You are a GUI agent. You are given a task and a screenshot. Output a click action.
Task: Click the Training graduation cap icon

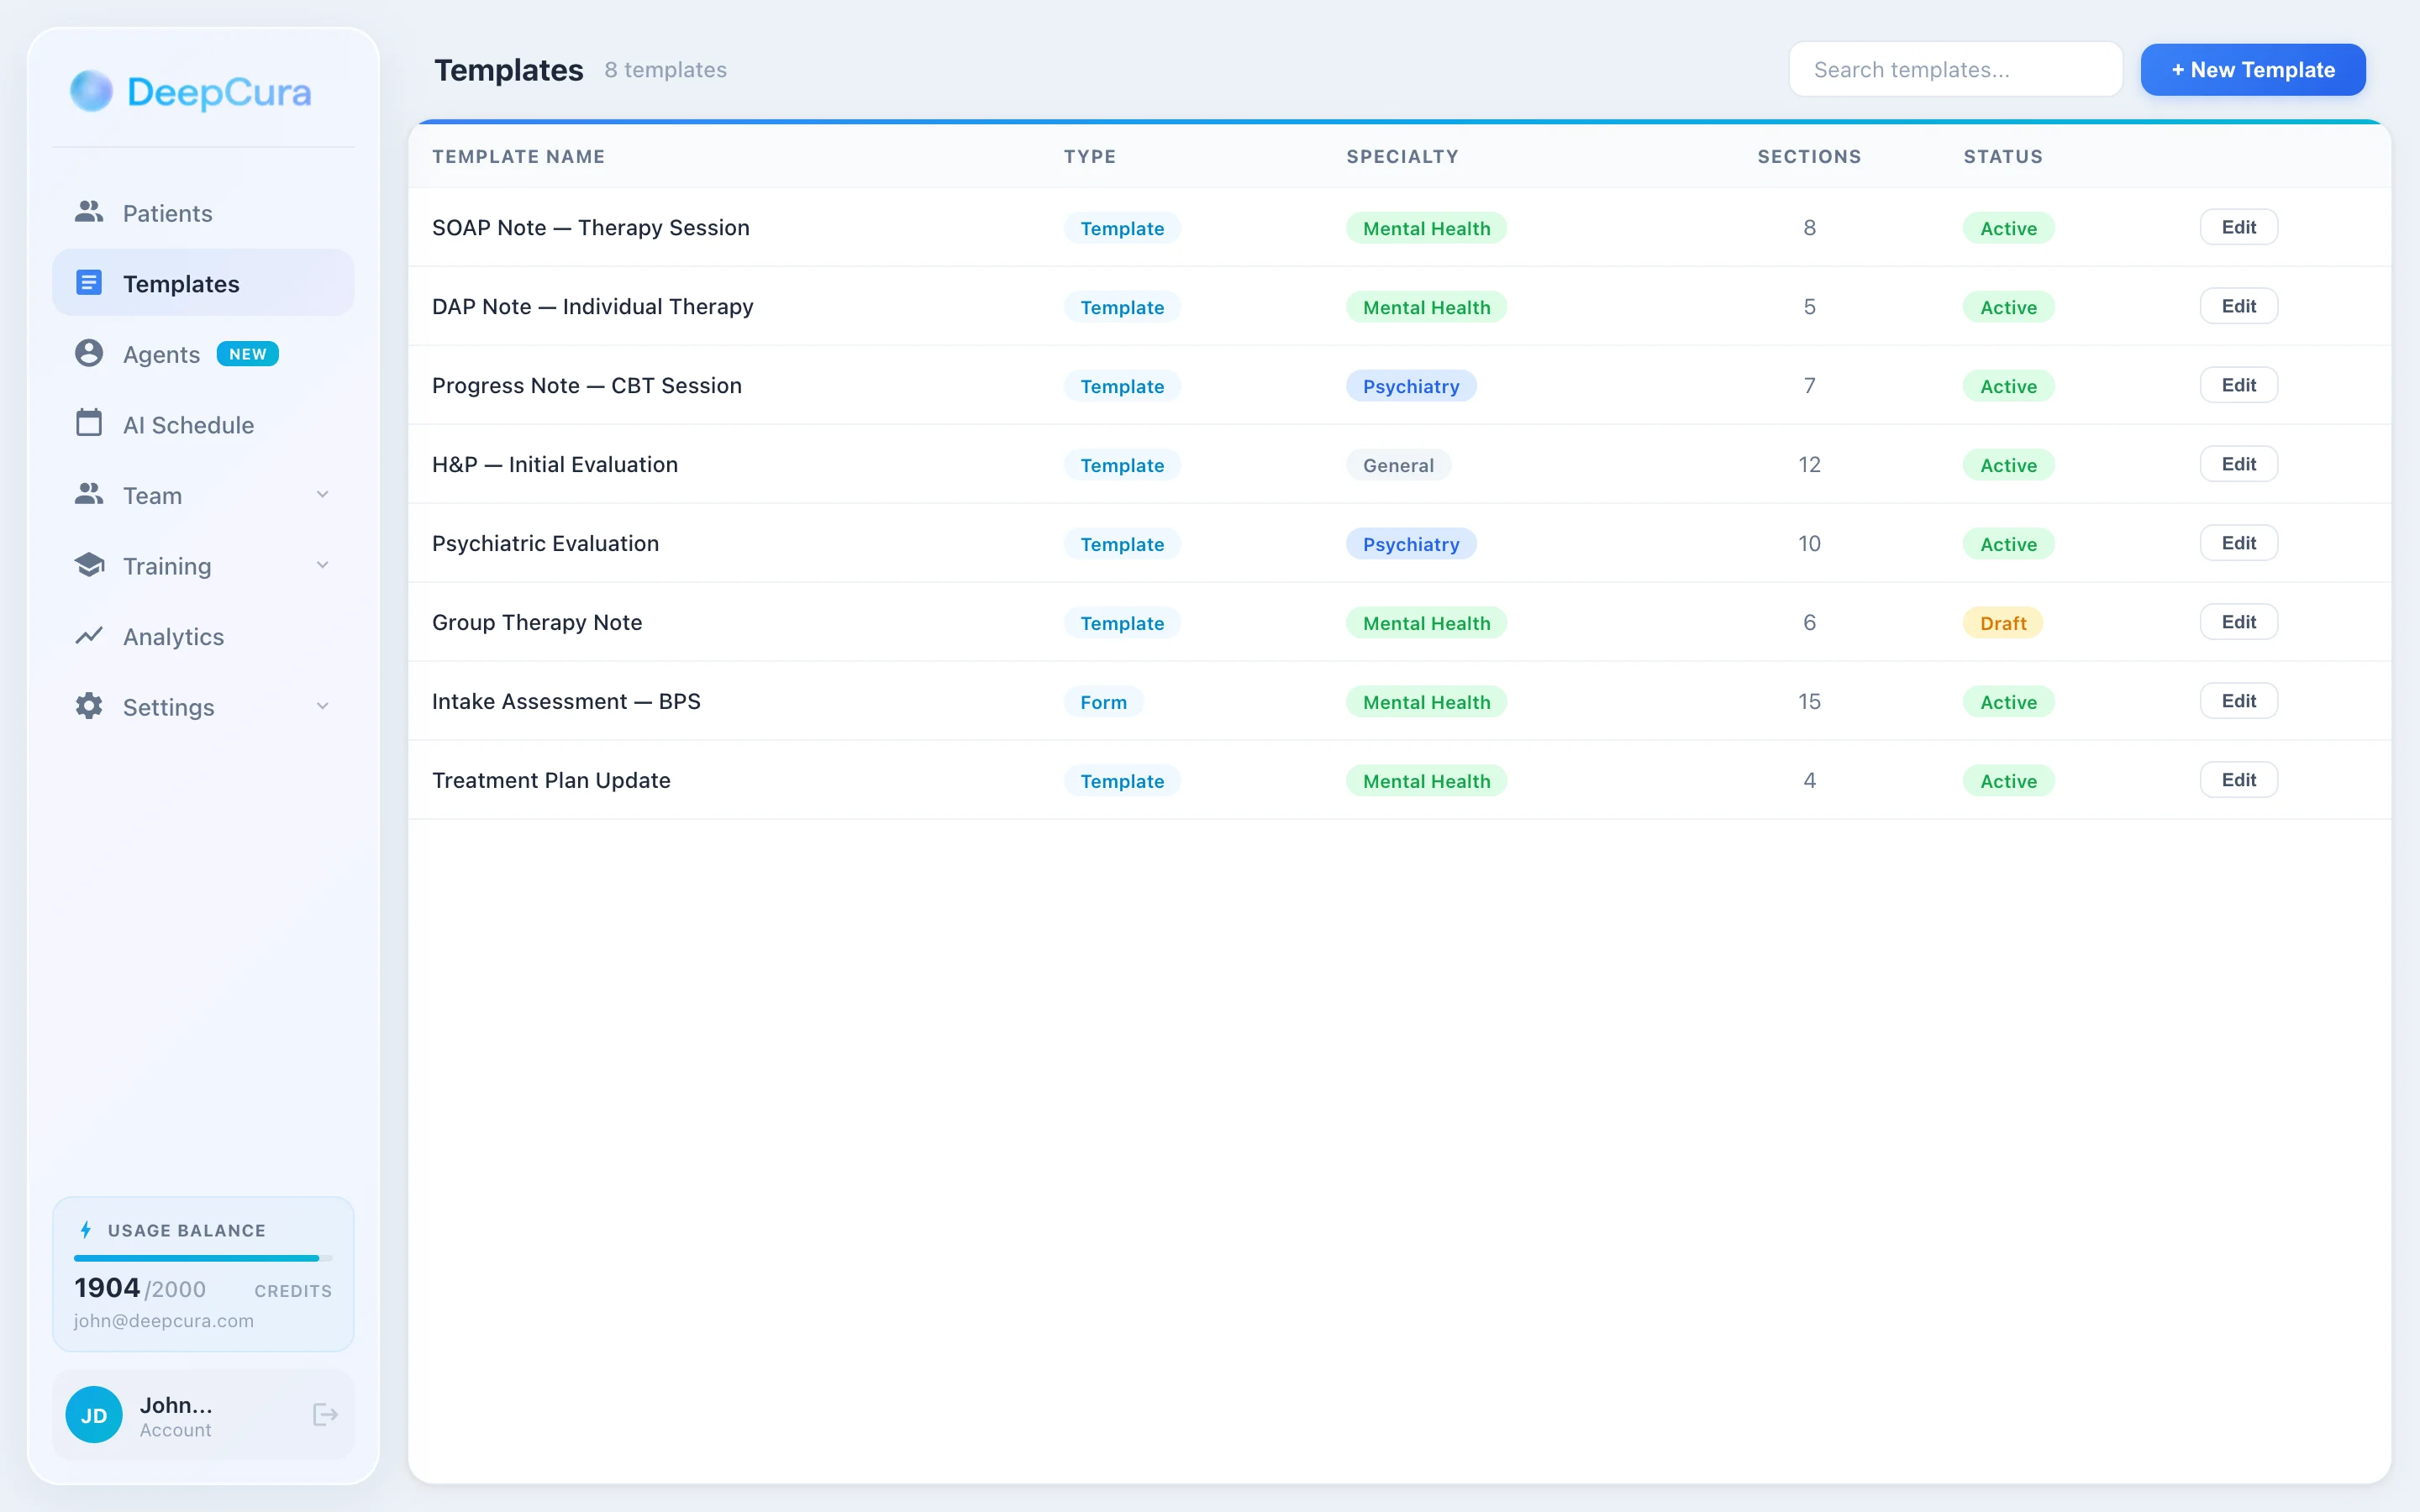click(x=89, y=565)
